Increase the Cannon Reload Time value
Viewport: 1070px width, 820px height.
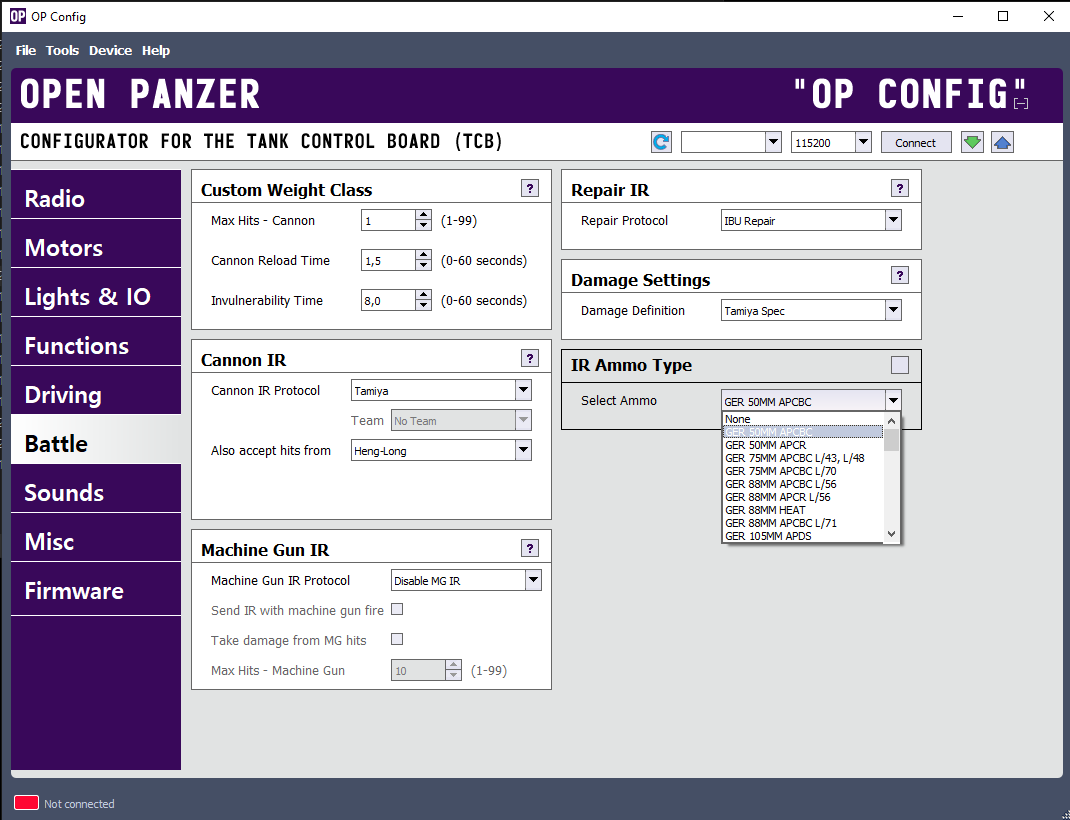point(424,255)
